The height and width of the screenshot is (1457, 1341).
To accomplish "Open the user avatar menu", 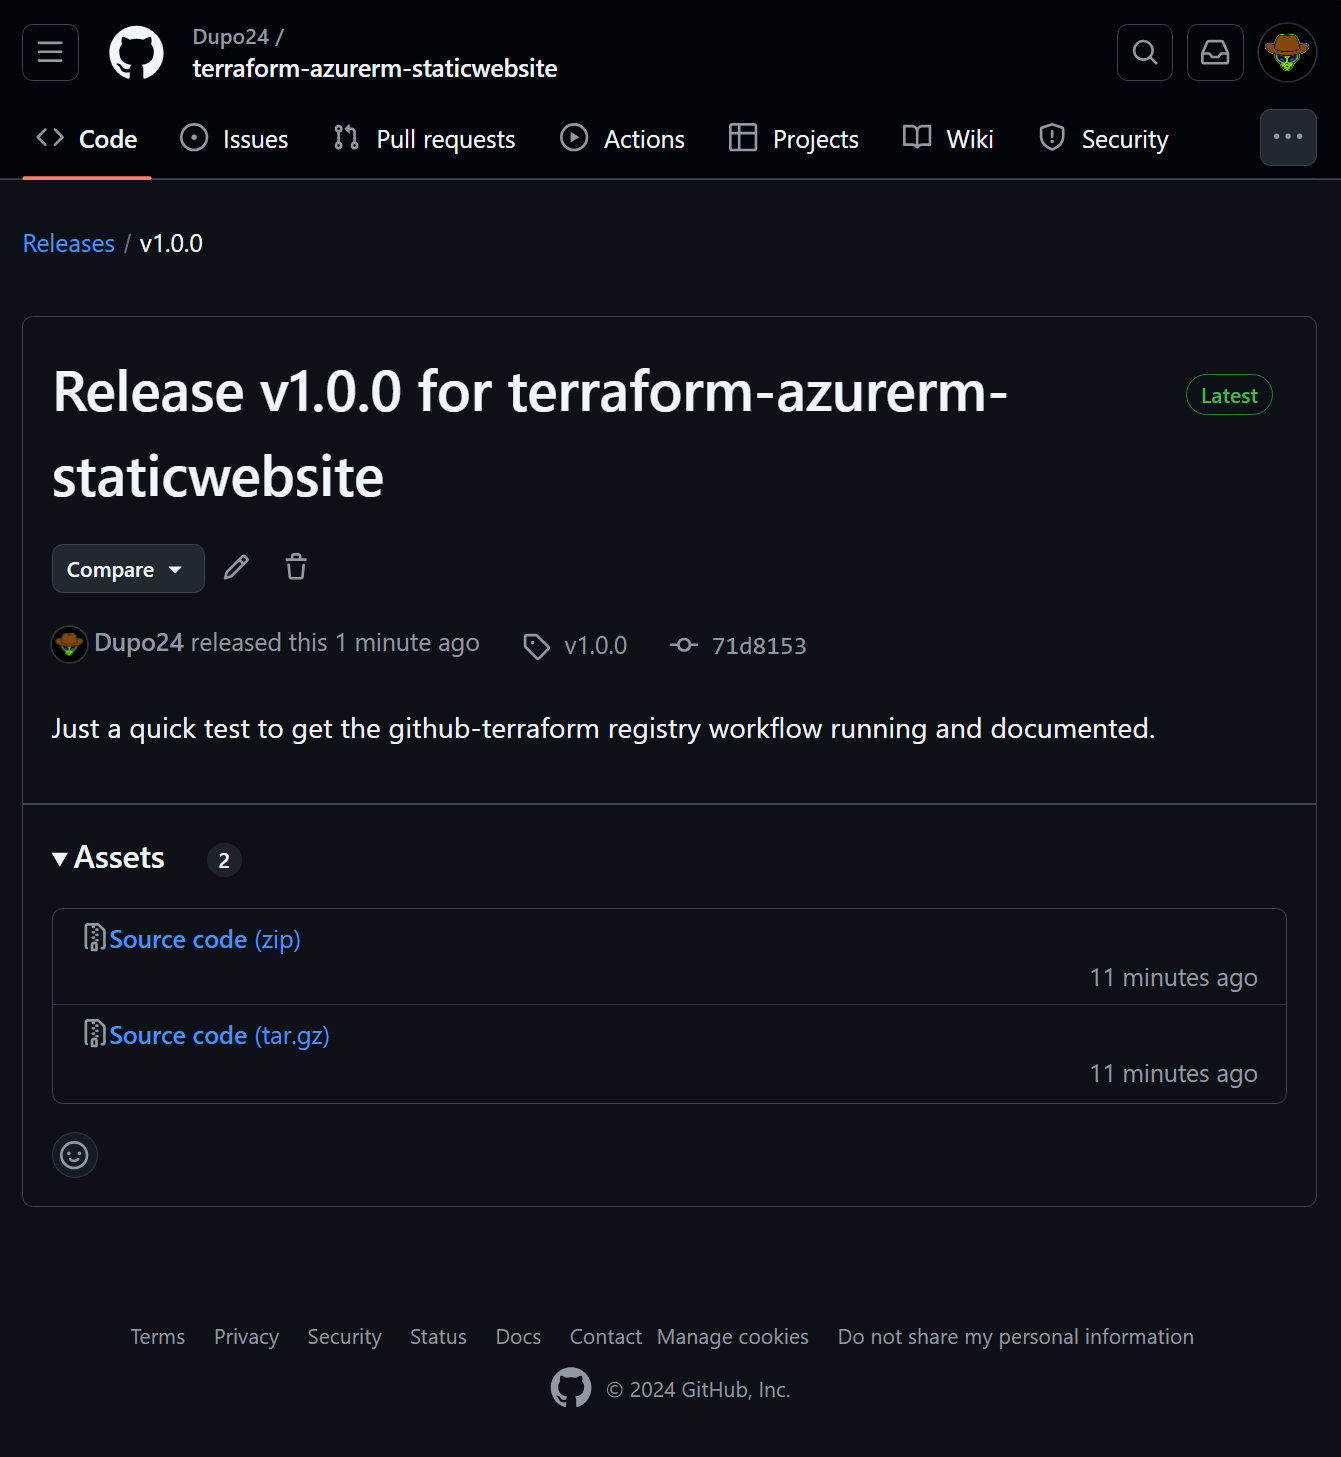I will [x=1287, y=52].
